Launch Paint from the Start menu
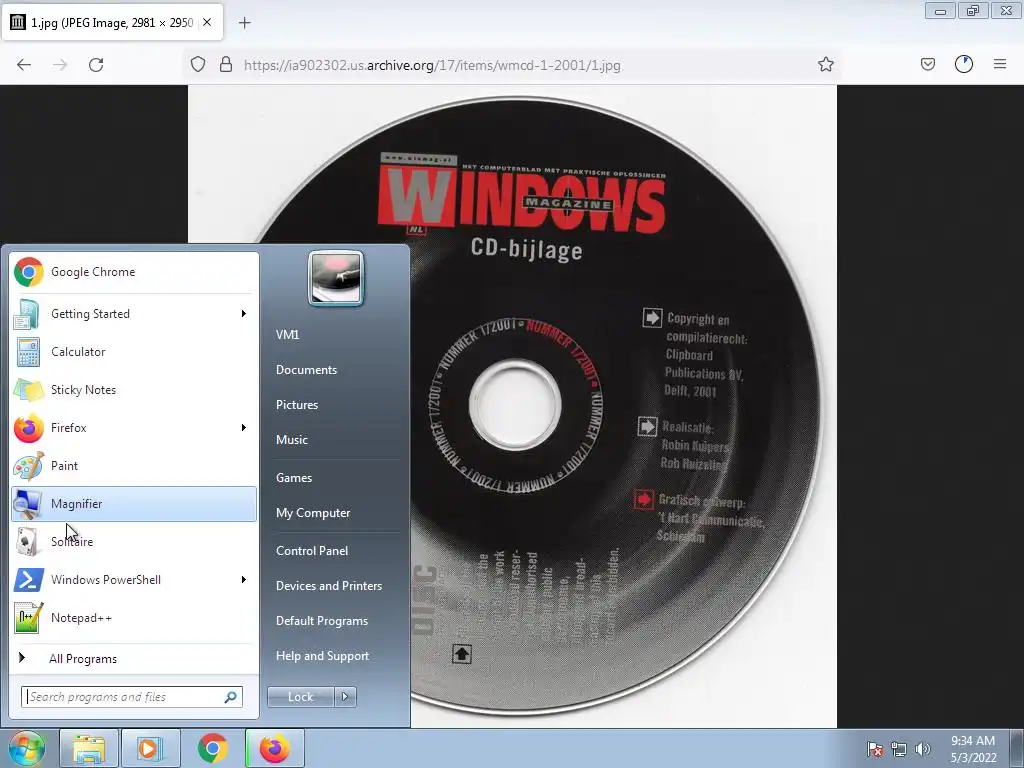This screenshot has width=1024, height=768. point(134,466)
